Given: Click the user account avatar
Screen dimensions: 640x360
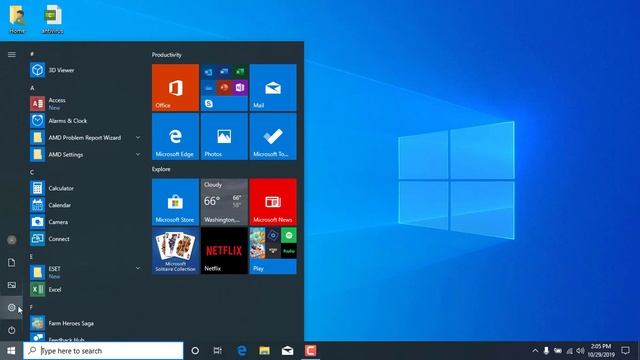Looking at the screenshot, I should (x=11, y=240).
